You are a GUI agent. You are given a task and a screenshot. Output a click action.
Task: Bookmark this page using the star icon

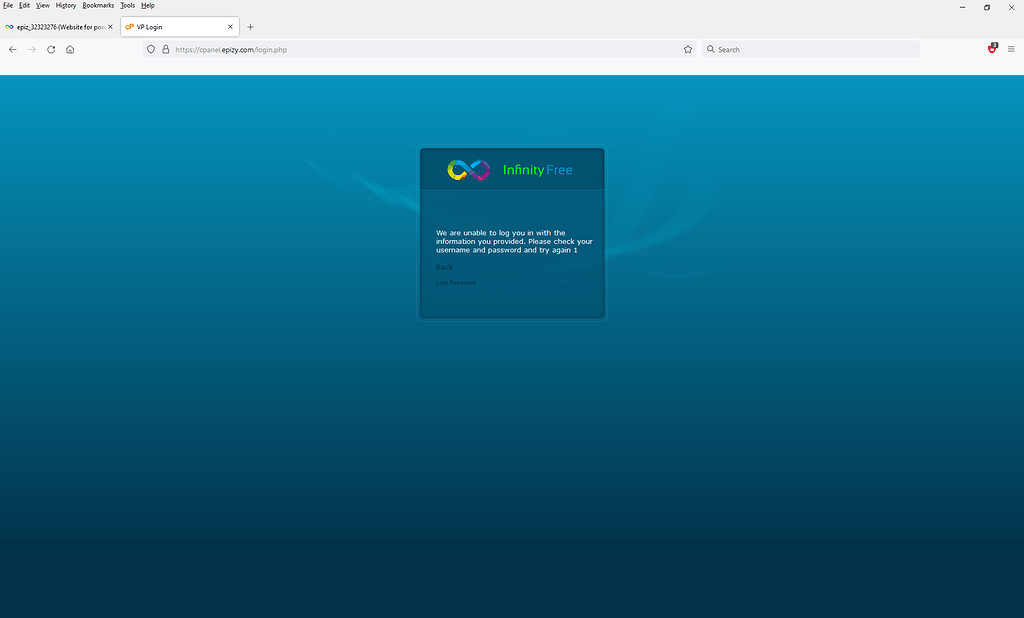coord(687,48)
